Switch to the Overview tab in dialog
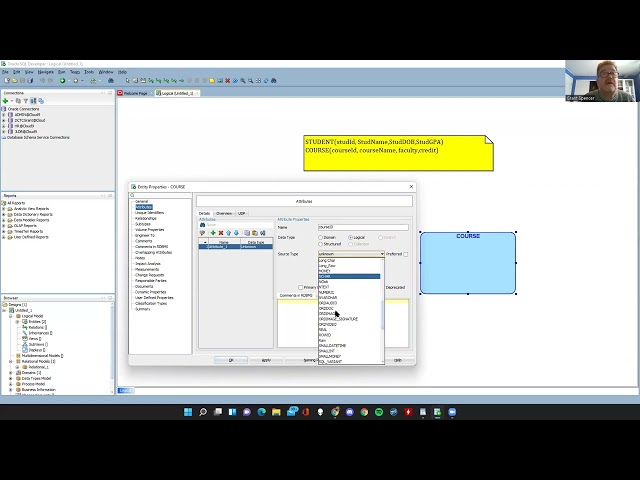Image resolution: width=640 pixels, height=480 pixels. coord(224,213)
